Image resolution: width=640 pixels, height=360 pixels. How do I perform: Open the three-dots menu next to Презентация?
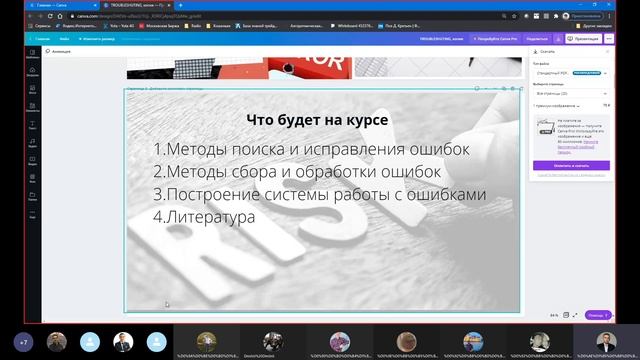(x=609, y=39)
